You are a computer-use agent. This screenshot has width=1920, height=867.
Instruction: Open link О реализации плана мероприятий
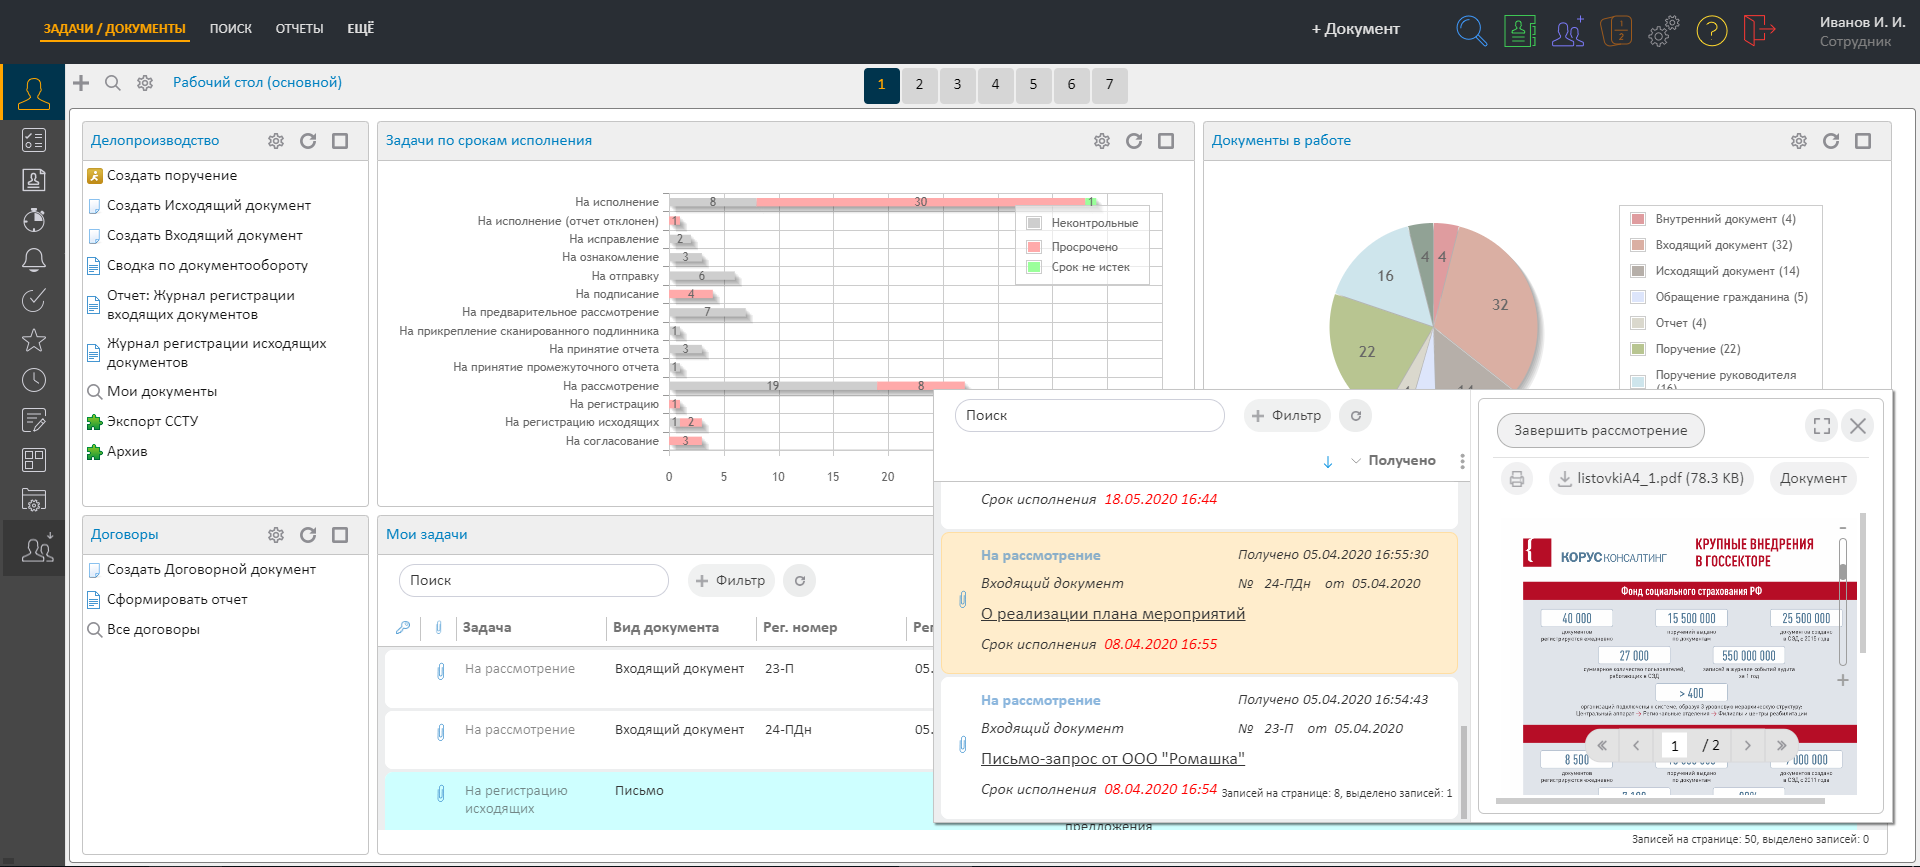coord(1112,614)
